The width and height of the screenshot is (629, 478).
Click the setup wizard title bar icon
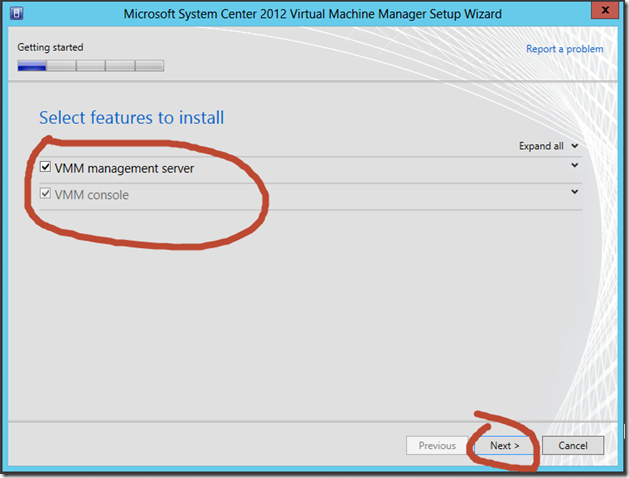click(x=16, y=13)
